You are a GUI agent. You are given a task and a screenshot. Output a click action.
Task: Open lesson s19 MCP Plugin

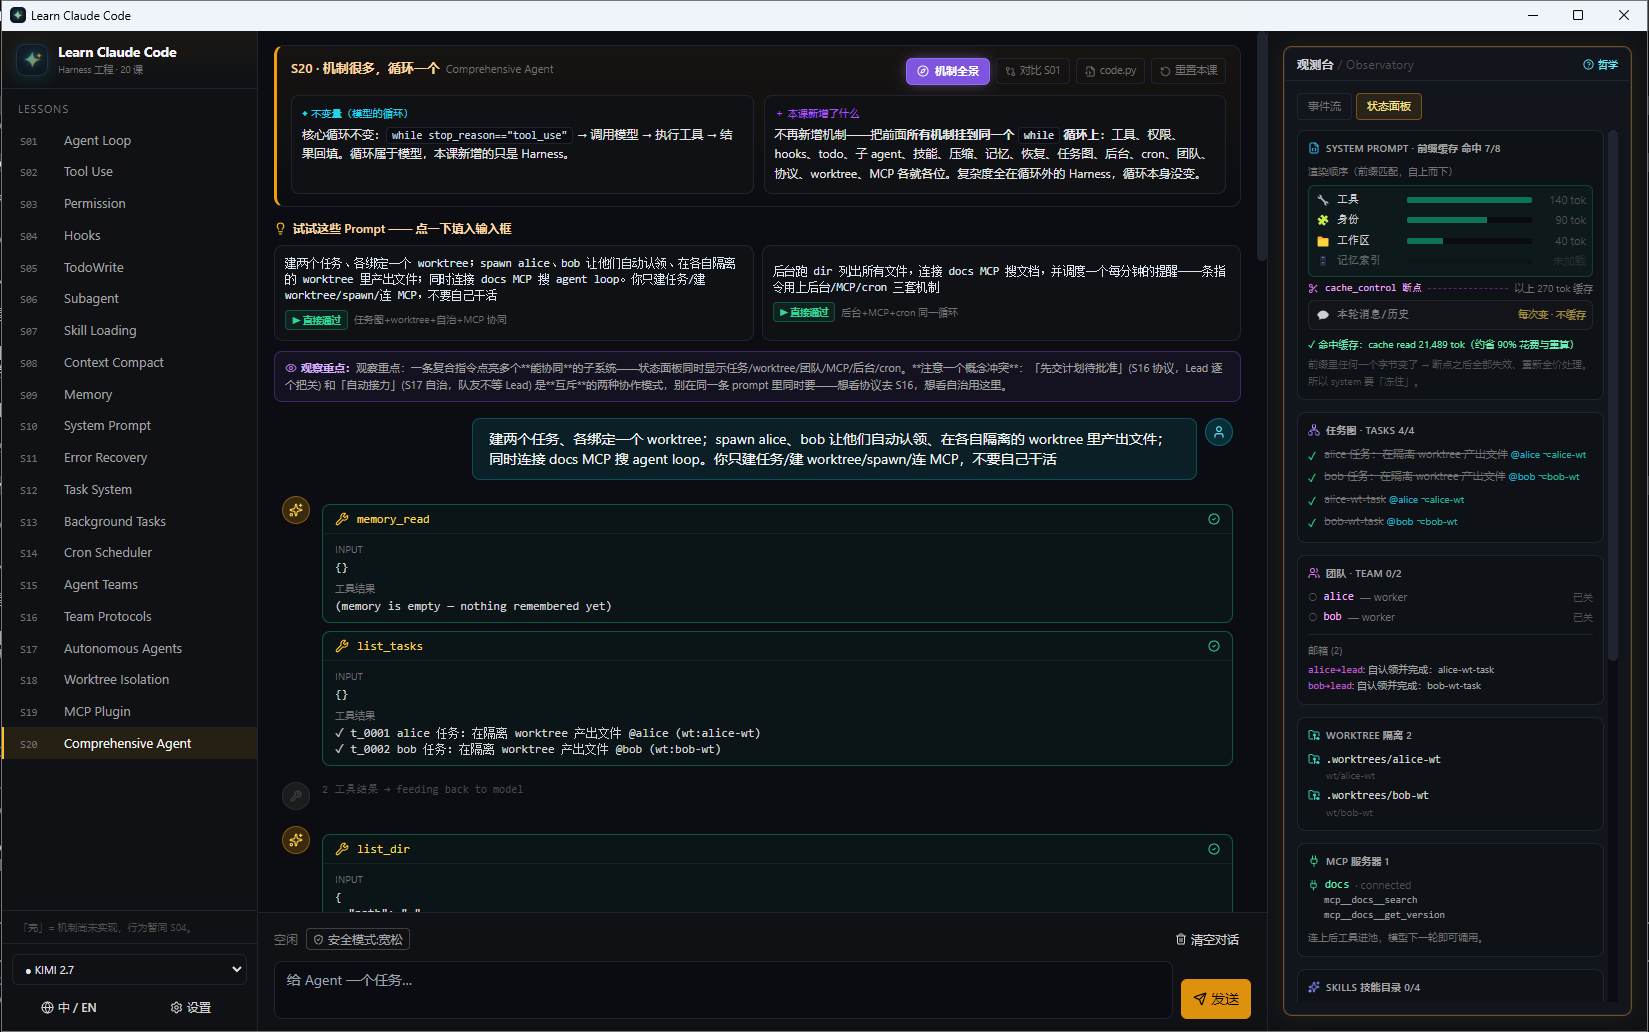click(x=130, y=712)
